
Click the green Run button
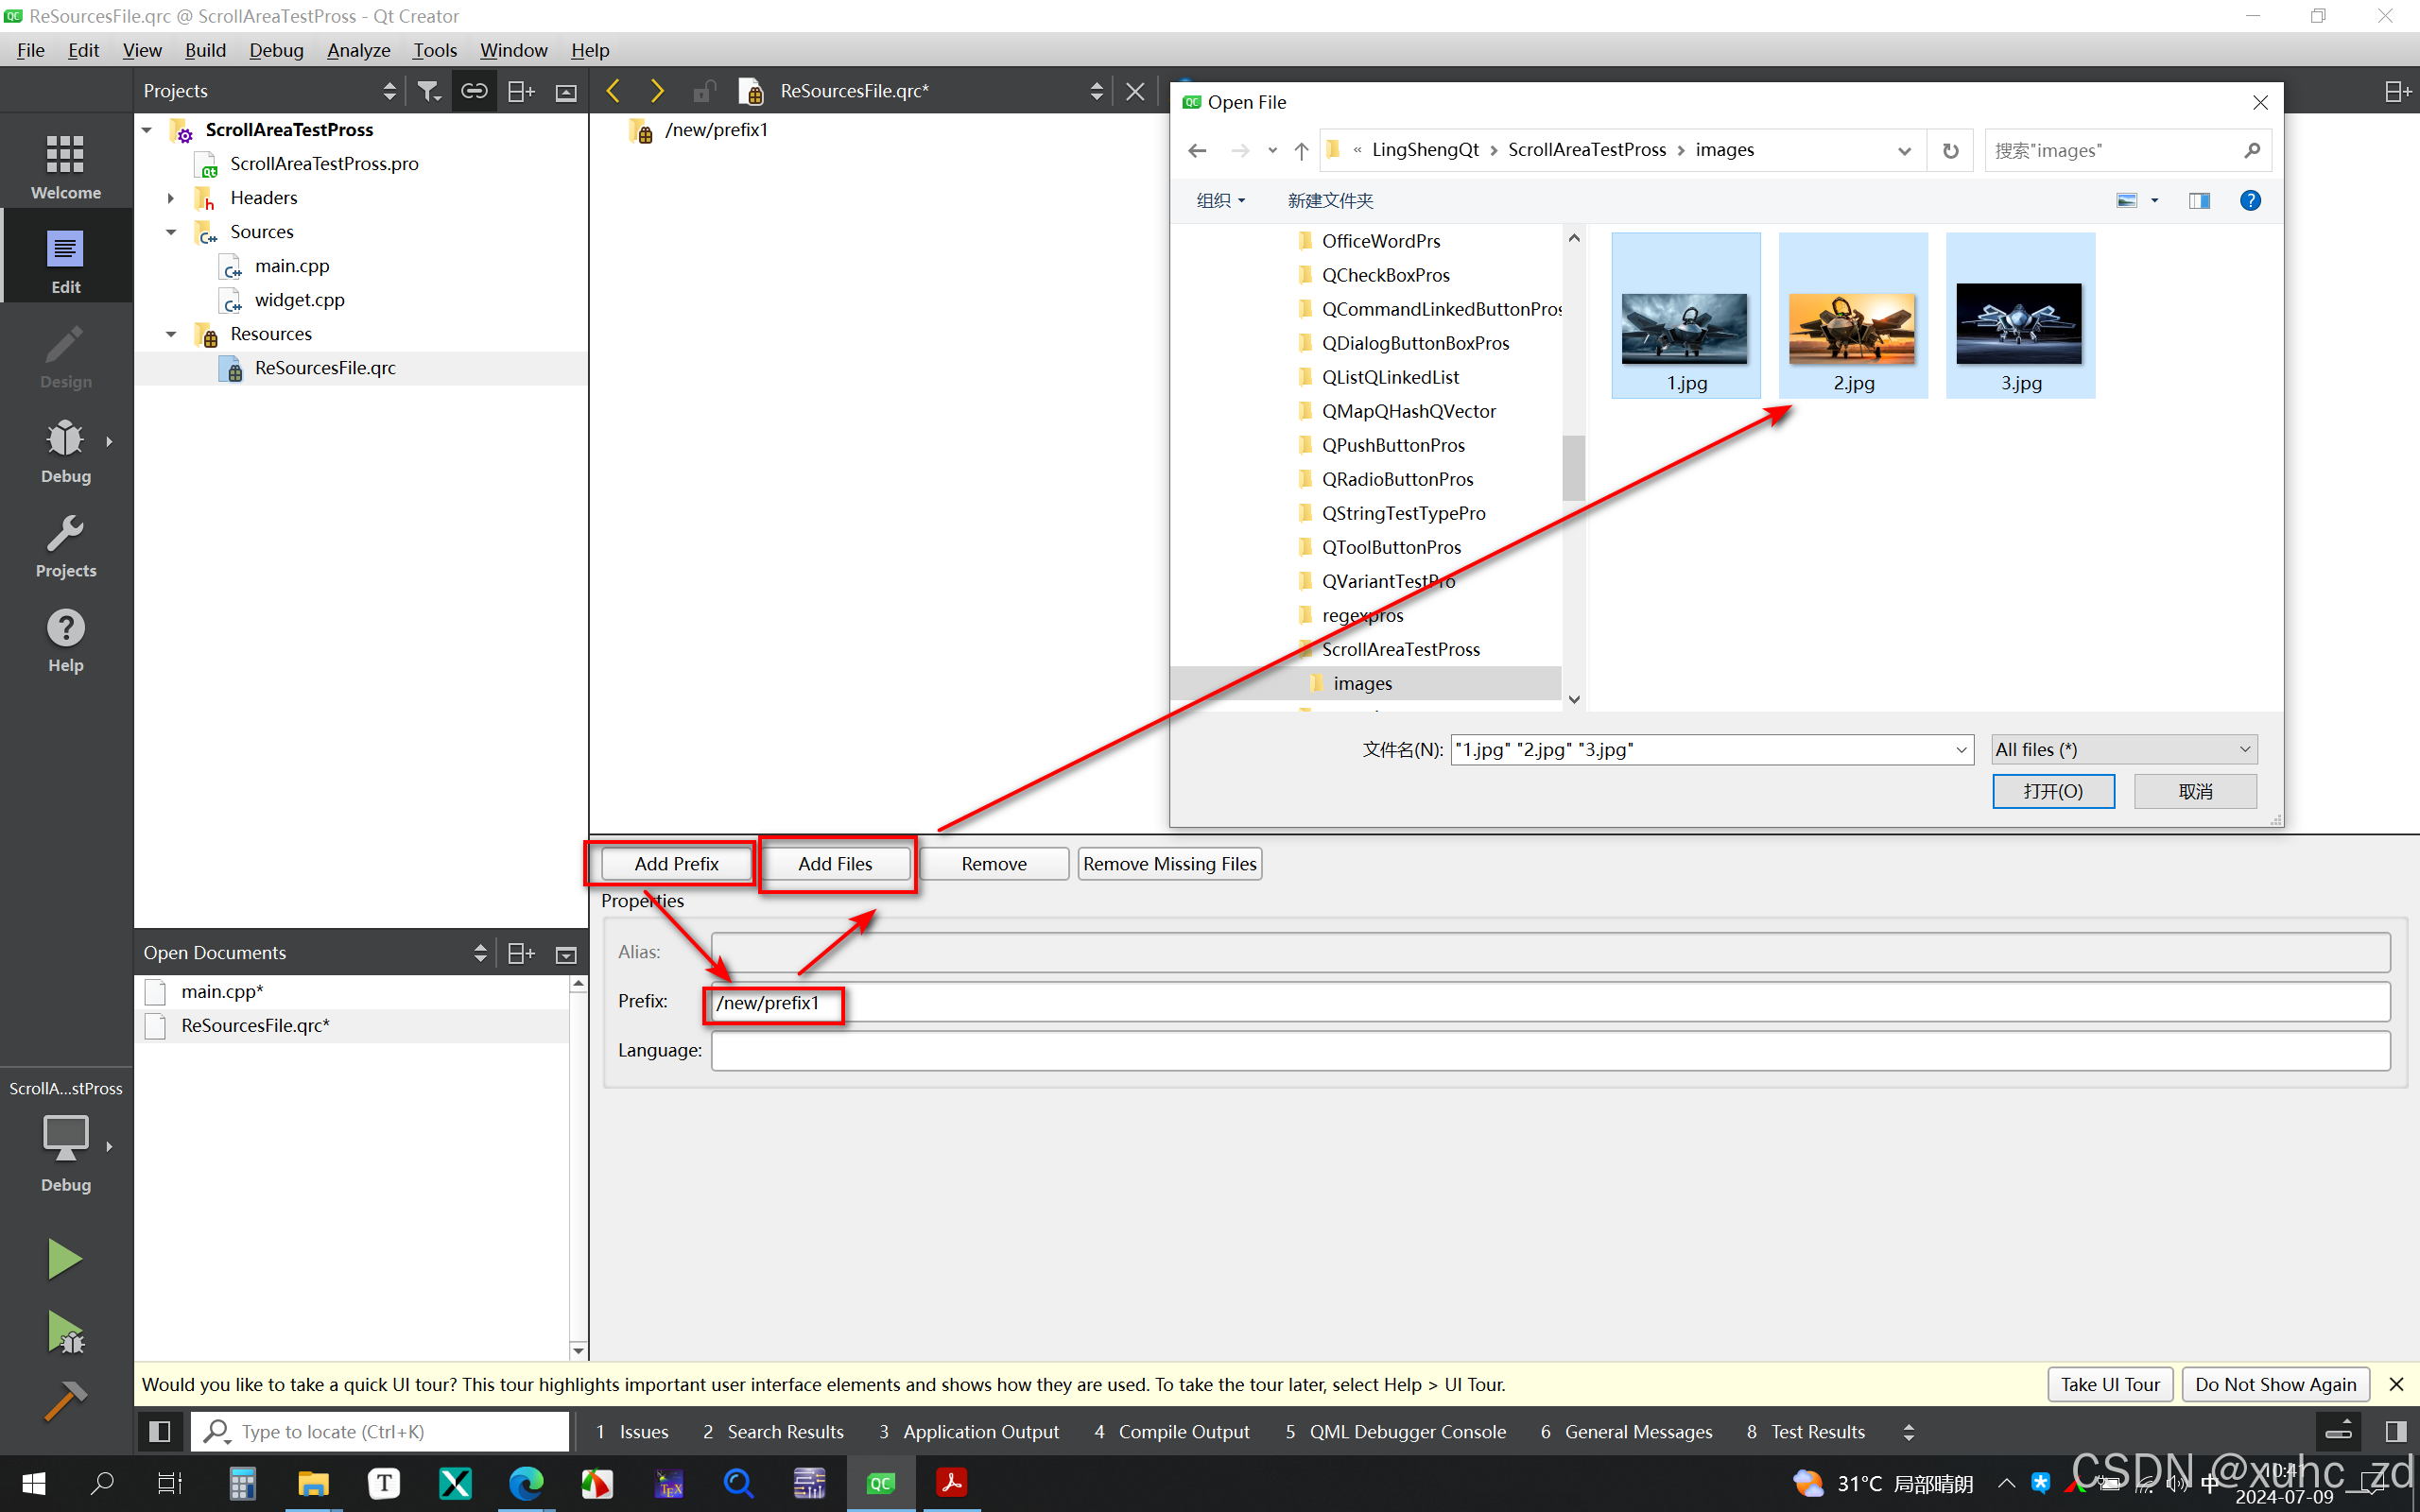(x=65, y=1258)
